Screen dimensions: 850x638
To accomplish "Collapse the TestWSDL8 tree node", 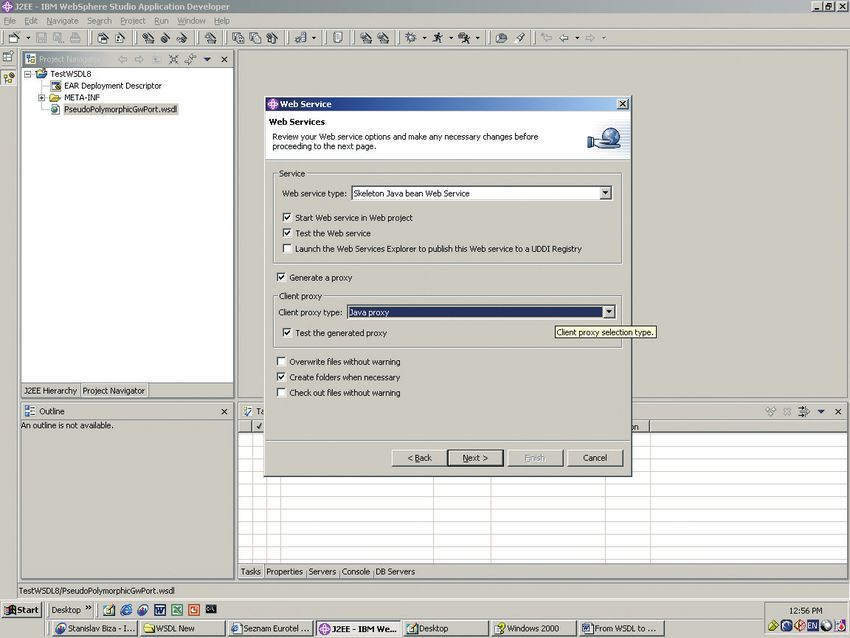I will coord(28,74).
